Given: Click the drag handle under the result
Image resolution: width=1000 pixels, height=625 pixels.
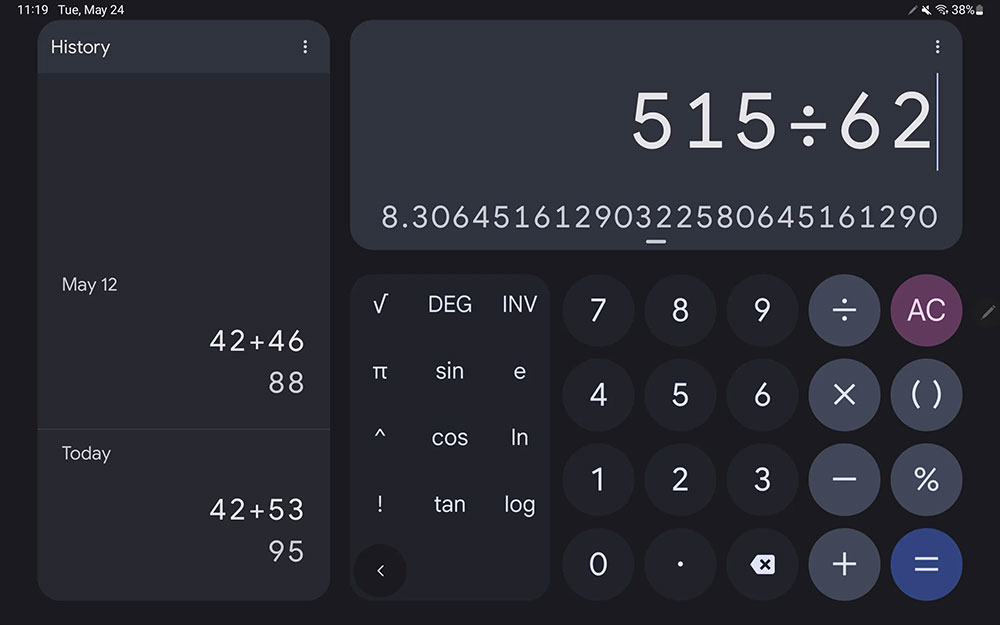Looking at the screenshot, I should pyautogui.click(x=656, y=242).
